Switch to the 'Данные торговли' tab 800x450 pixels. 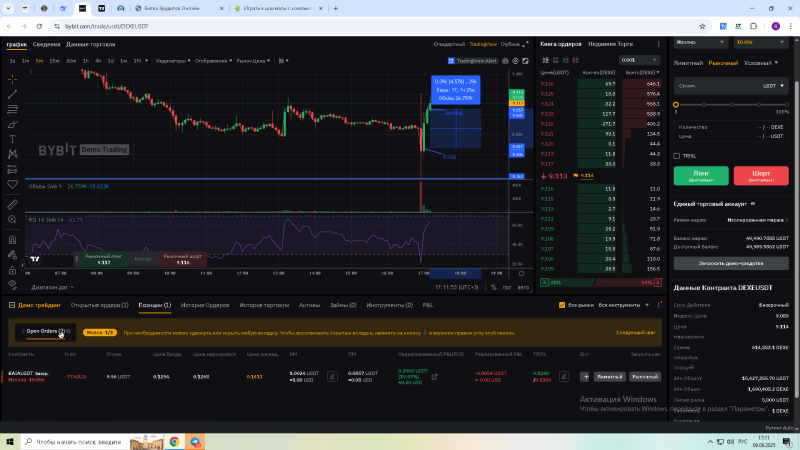pyautogui.click(x=90, y=44)
